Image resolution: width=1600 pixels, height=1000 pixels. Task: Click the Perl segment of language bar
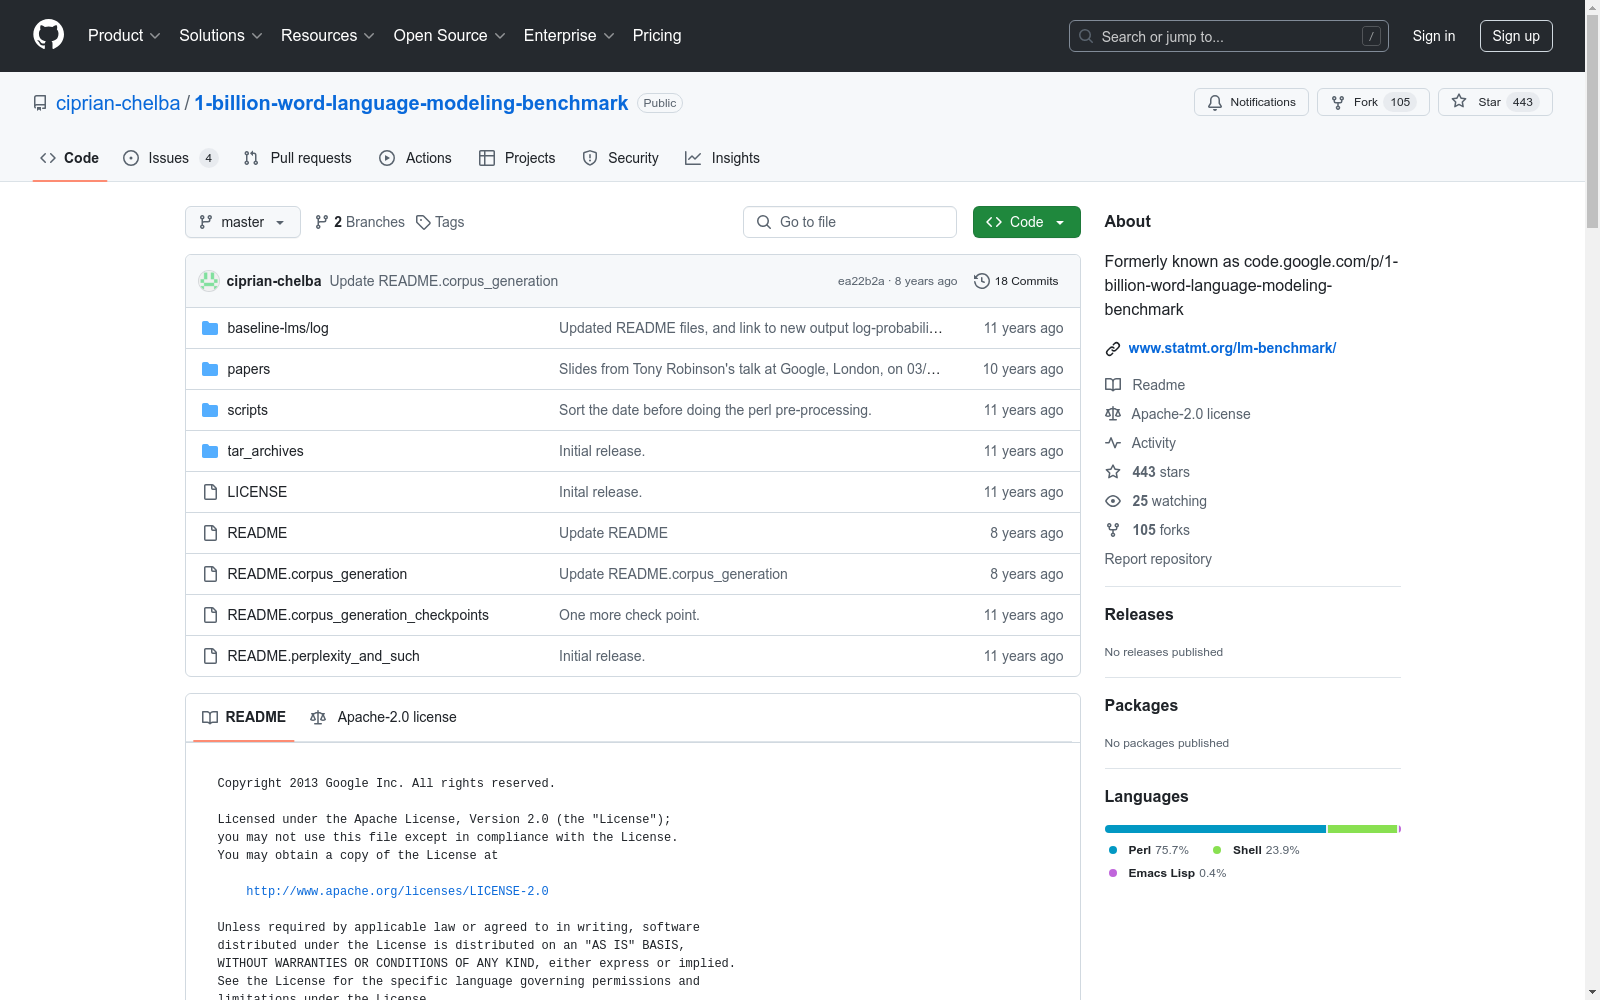click(1215, 829)
